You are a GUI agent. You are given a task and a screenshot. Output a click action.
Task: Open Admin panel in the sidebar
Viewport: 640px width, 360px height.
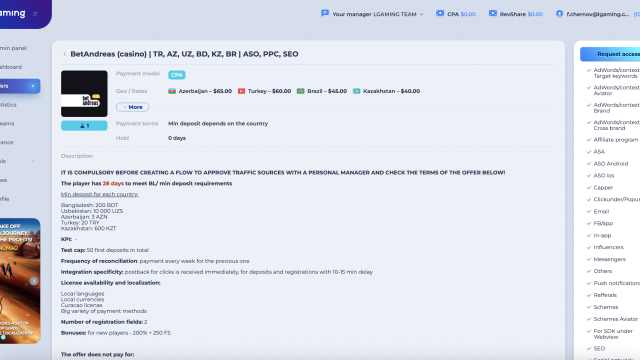click(13, 48)
